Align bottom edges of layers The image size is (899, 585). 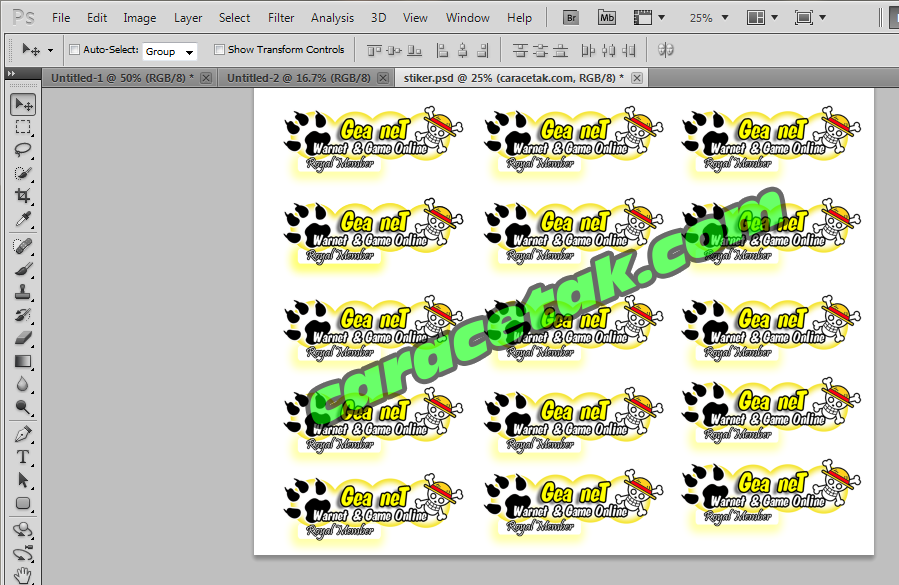tap(415, 50)
